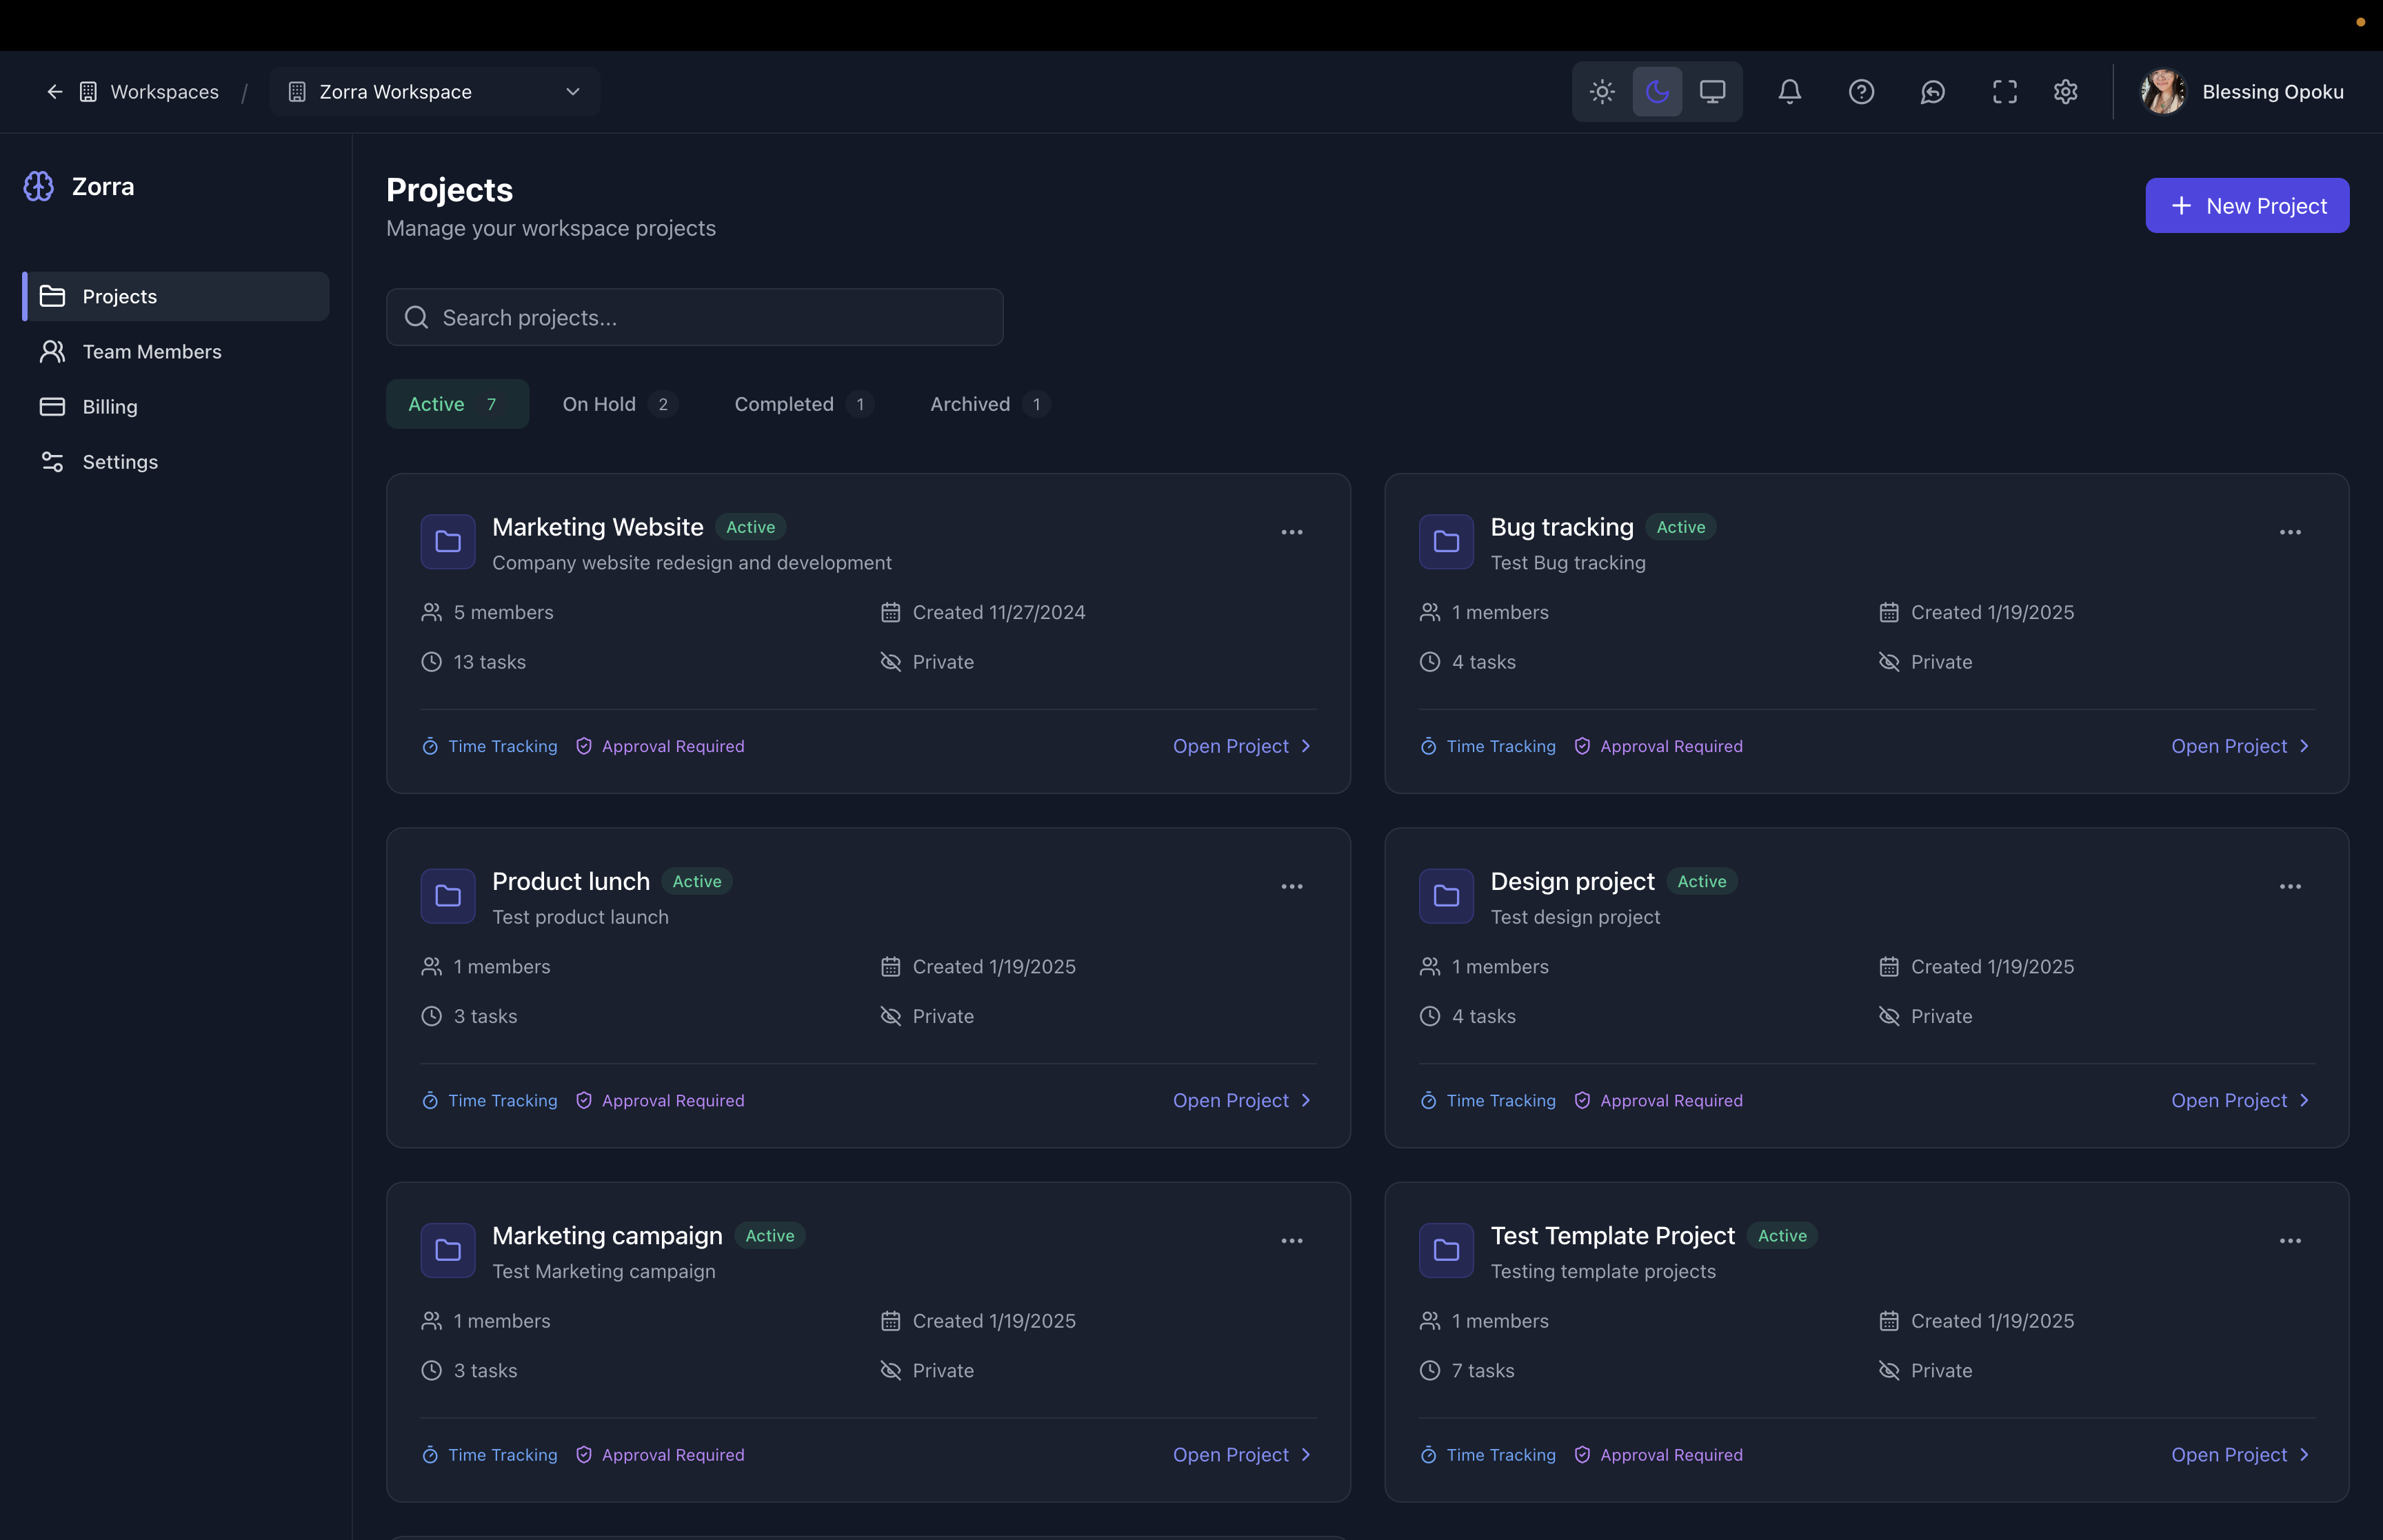The width and height of the screenshot is (2383, 1540).
Task: Click Blessing Opoku's profile avatar
Action: [2162, 92]
